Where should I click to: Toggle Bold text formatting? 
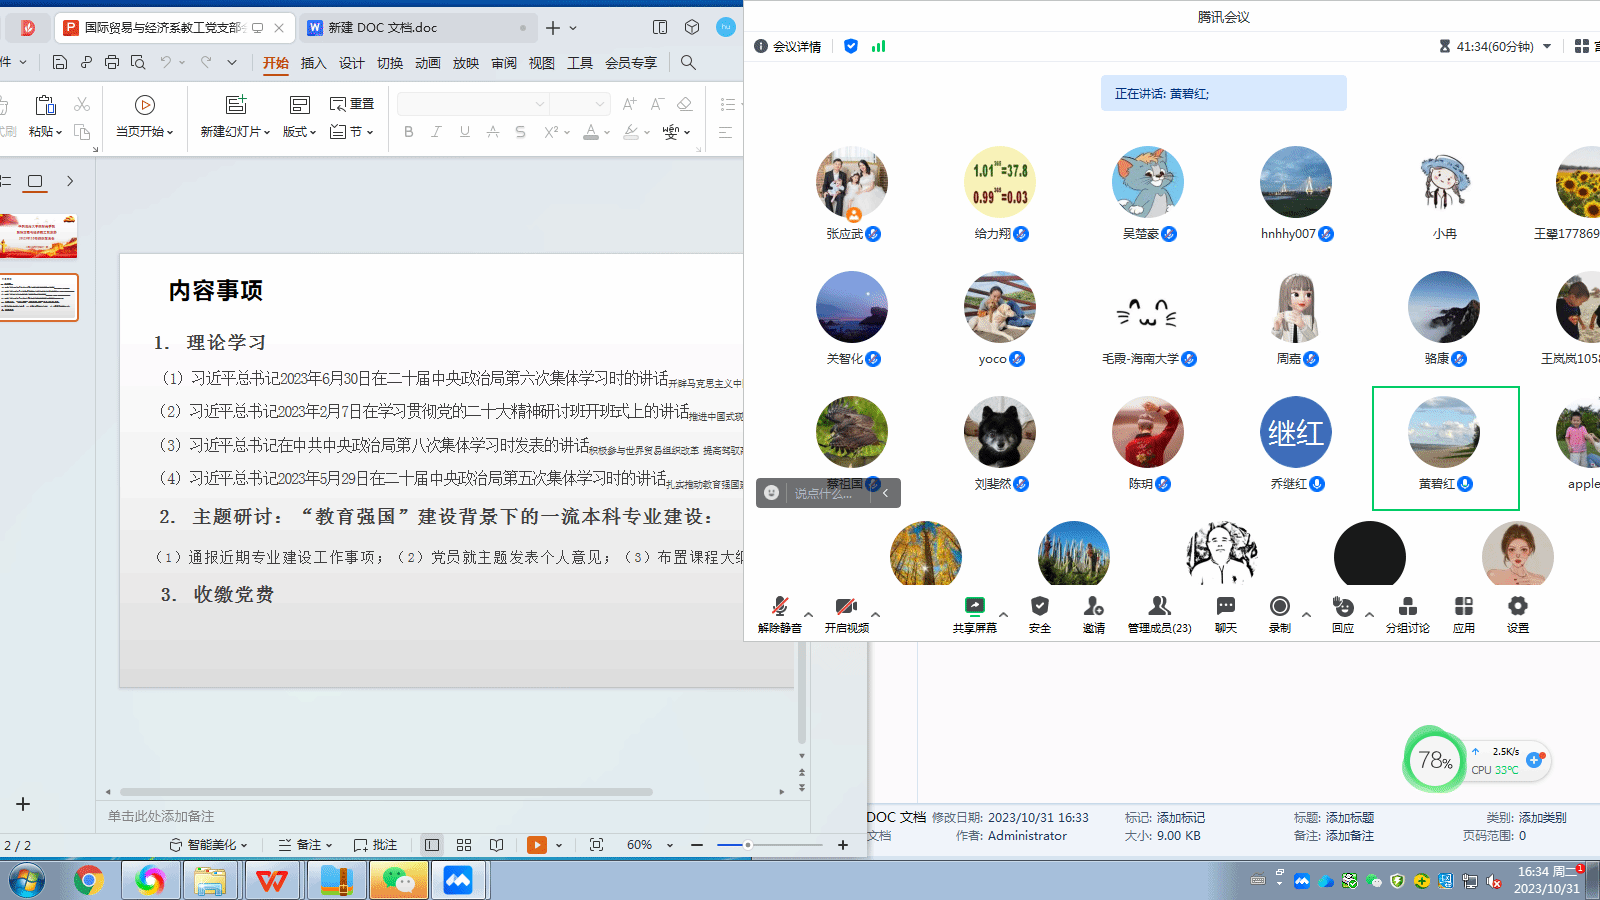(408, 132)
